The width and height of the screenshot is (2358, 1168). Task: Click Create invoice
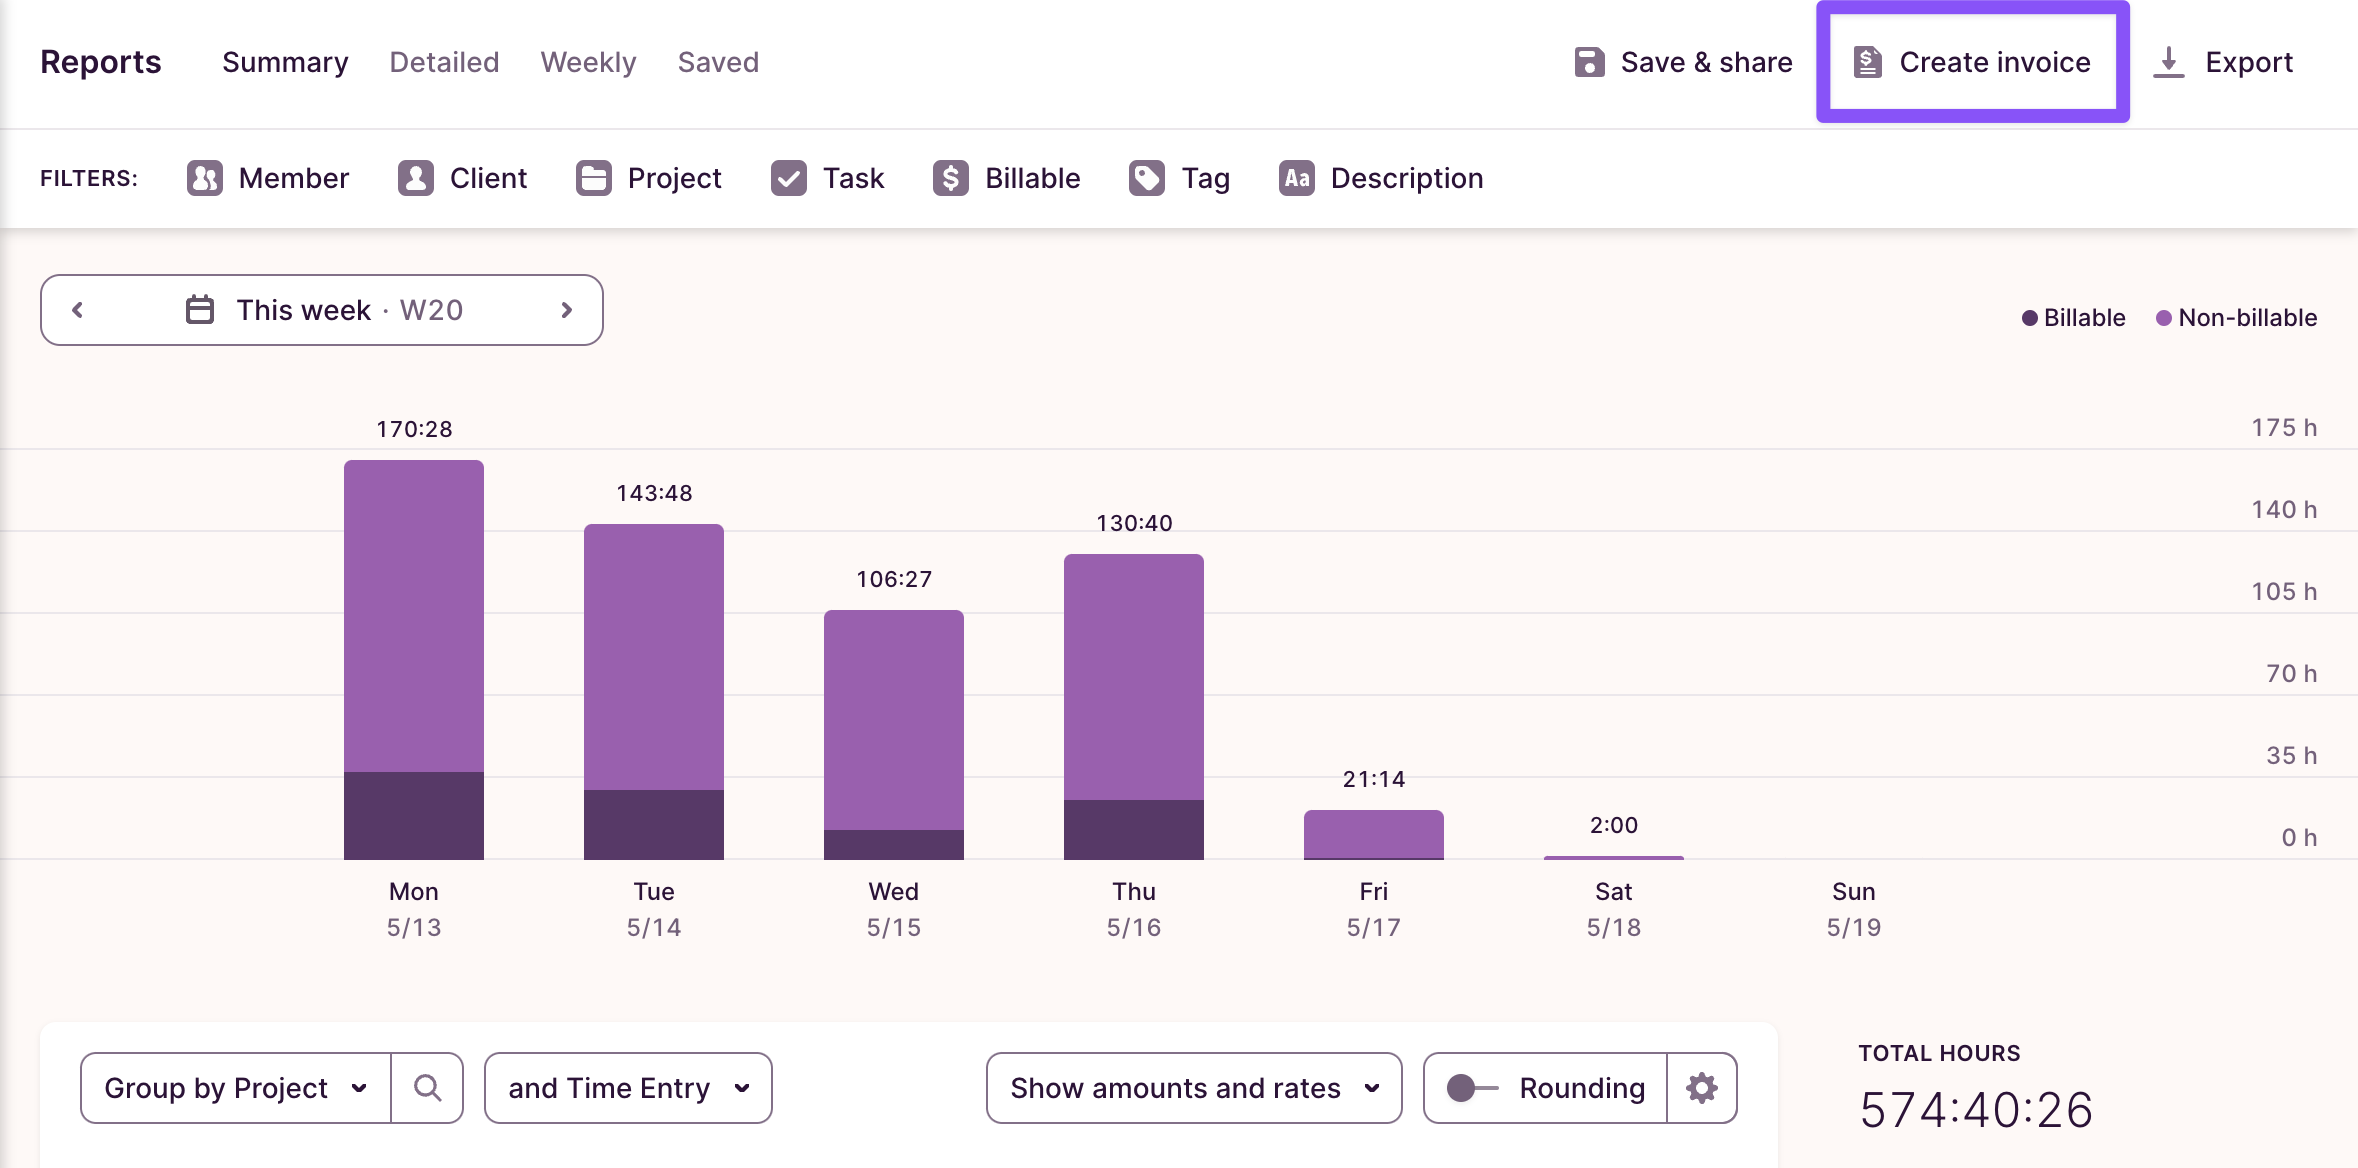pyautogui.click(x=1971, y=62)
